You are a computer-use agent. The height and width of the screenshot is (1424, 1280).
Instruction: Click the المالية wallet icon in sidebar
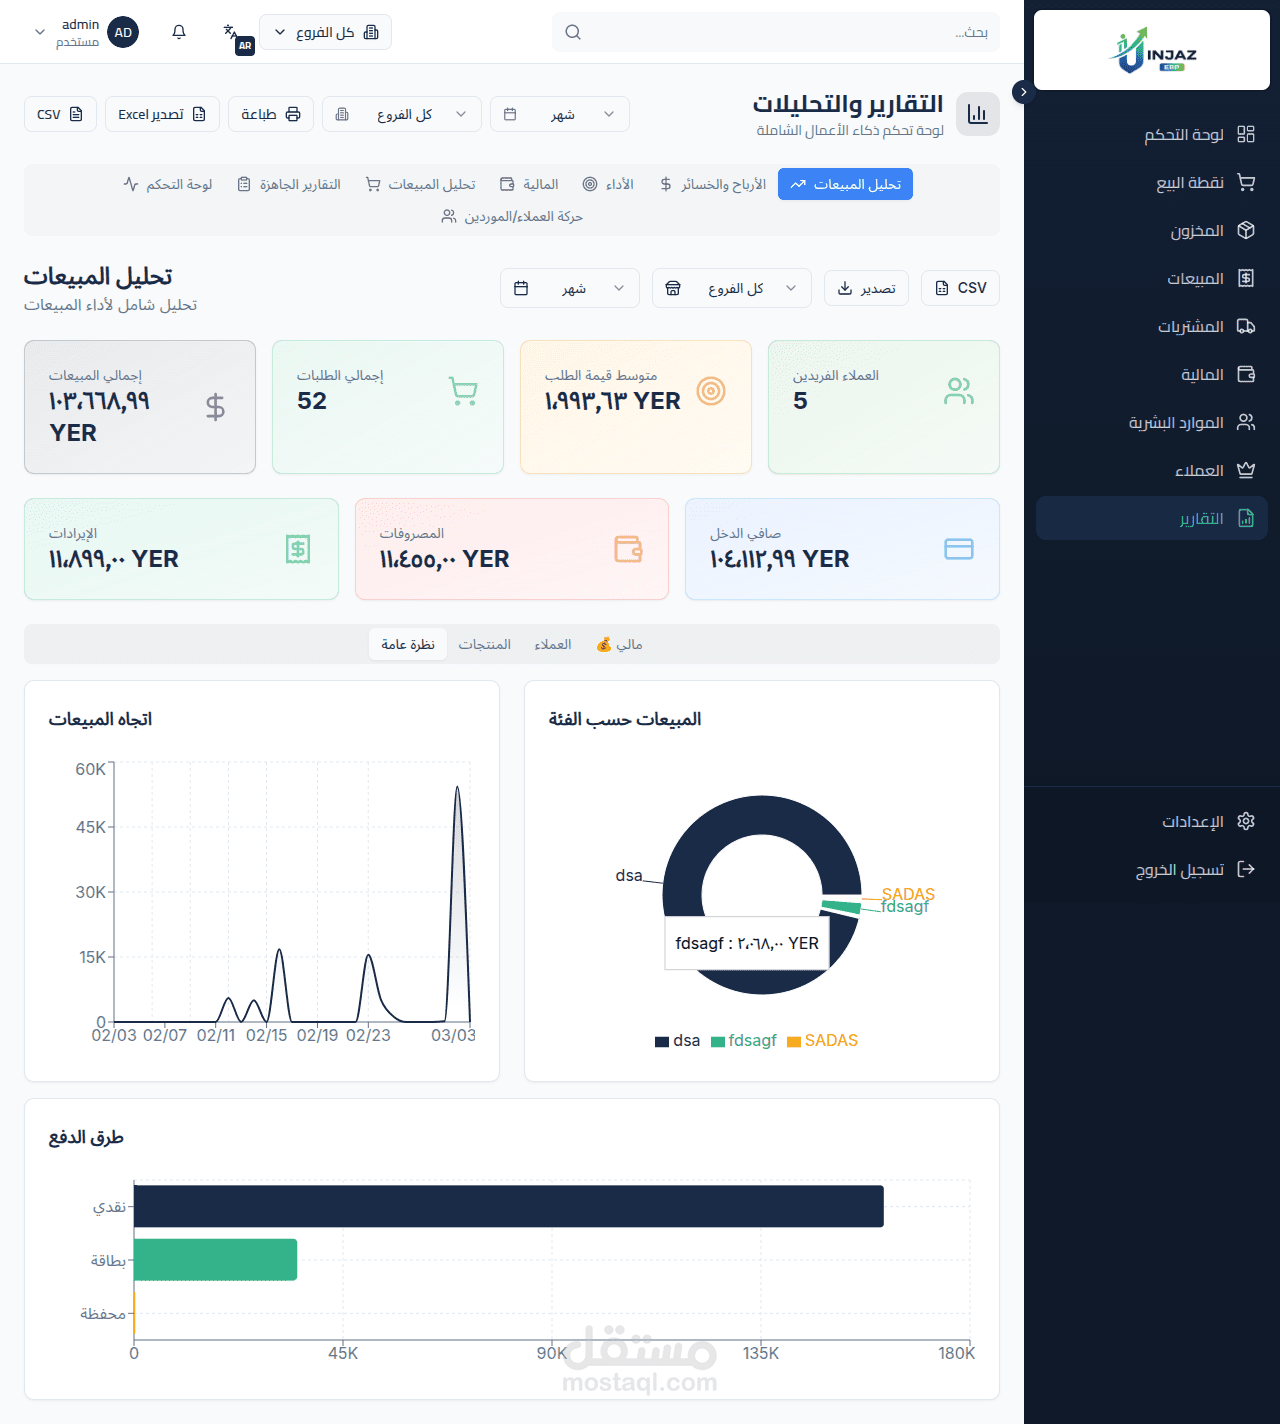(1246, 374)
